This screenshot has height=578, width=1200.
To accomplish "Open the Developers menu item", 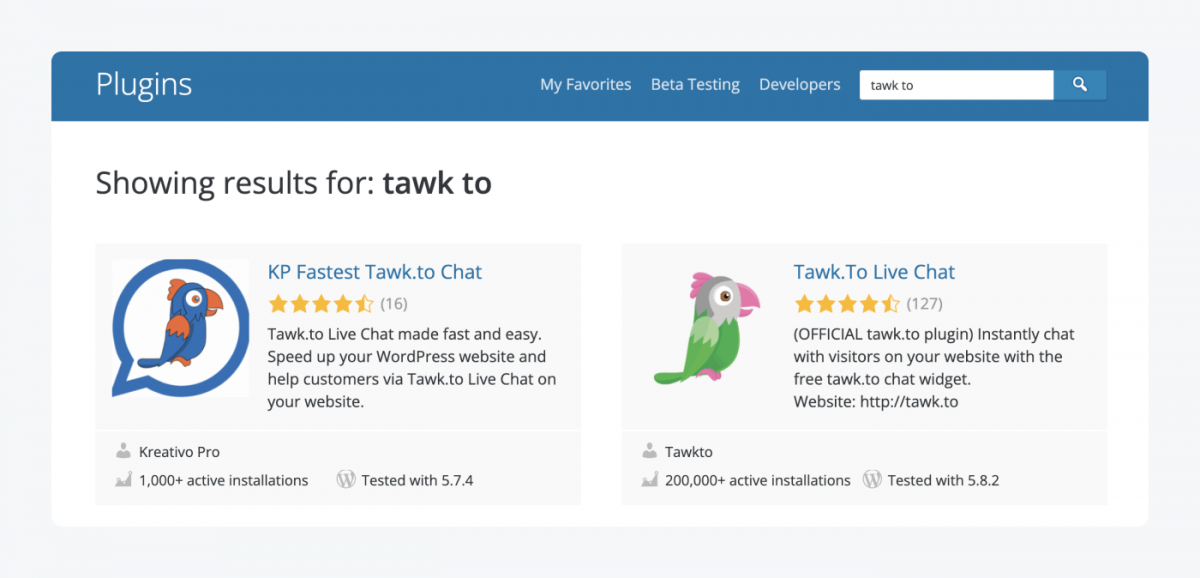I will 800,85.
